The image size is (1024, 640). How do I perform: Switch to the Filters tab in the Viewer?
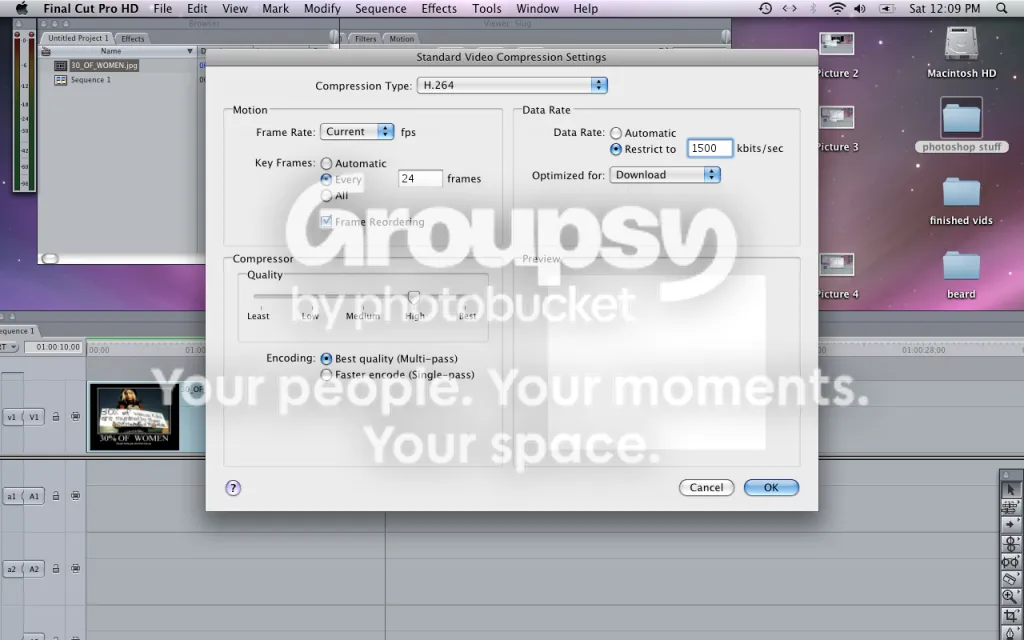click(365, 39)
